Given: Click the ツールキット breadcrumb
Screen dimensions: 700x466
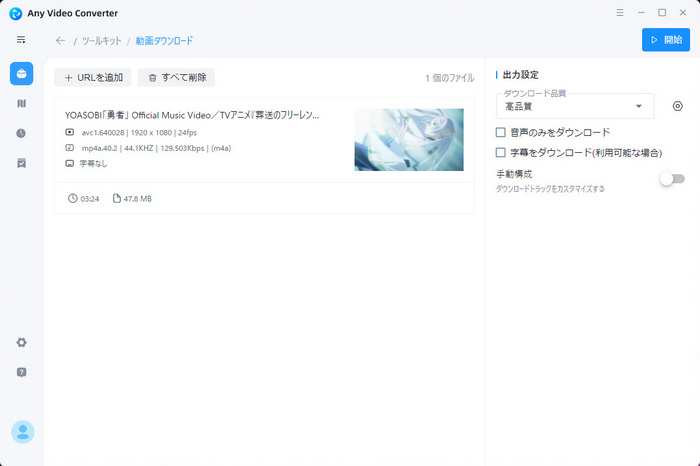Looking at the screenshot, I should [x=102, y=41].
